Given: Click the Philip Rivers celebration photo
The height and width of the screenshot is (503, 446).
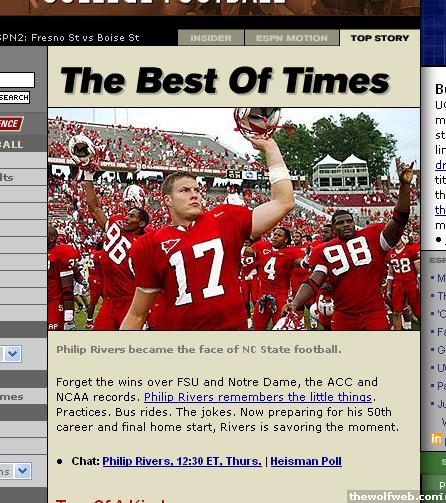Looking at the screenshot, I should pos(234,219).
